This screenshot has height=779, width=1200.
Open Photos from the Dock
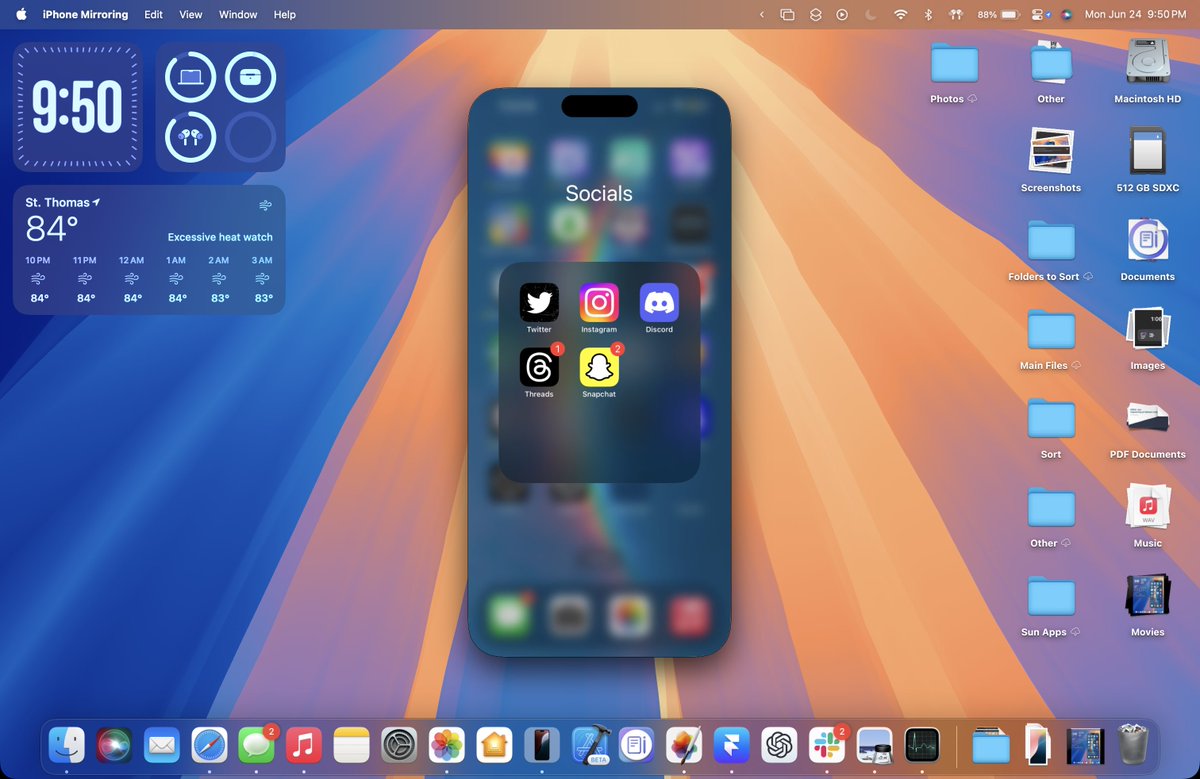click(x=446, y=745)
